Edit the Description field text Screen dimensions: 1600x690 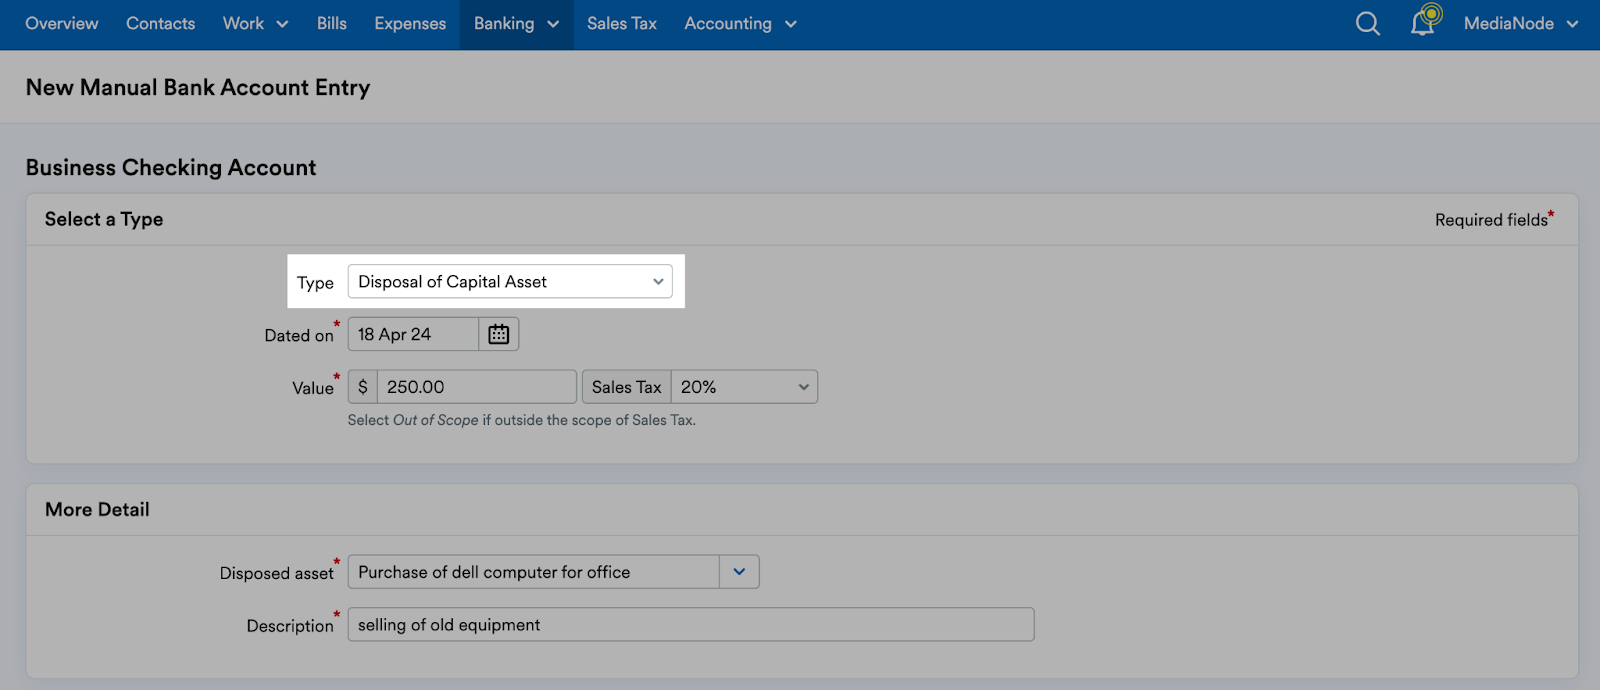tap(691, 625)
